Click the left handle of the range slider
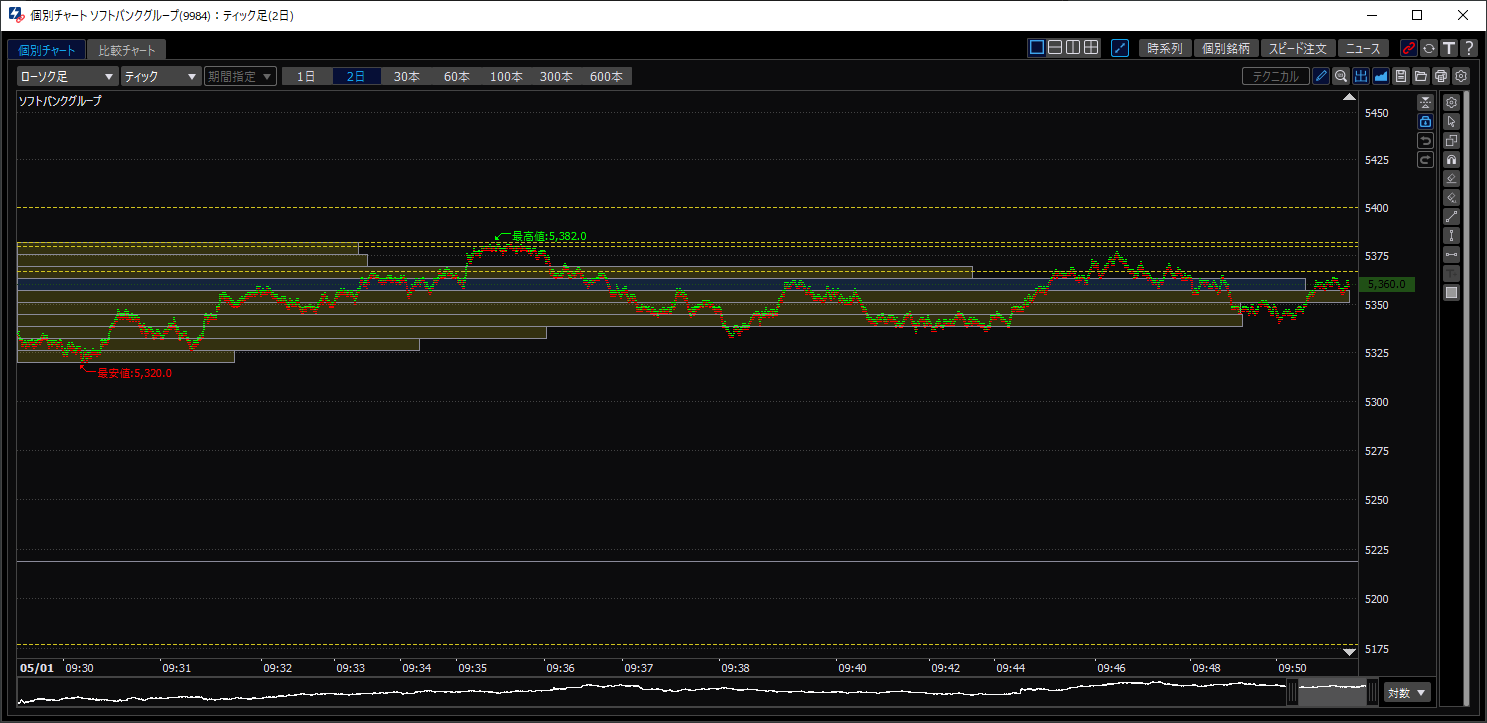Screen dimensions: 1487x723 coord(1292,691)
